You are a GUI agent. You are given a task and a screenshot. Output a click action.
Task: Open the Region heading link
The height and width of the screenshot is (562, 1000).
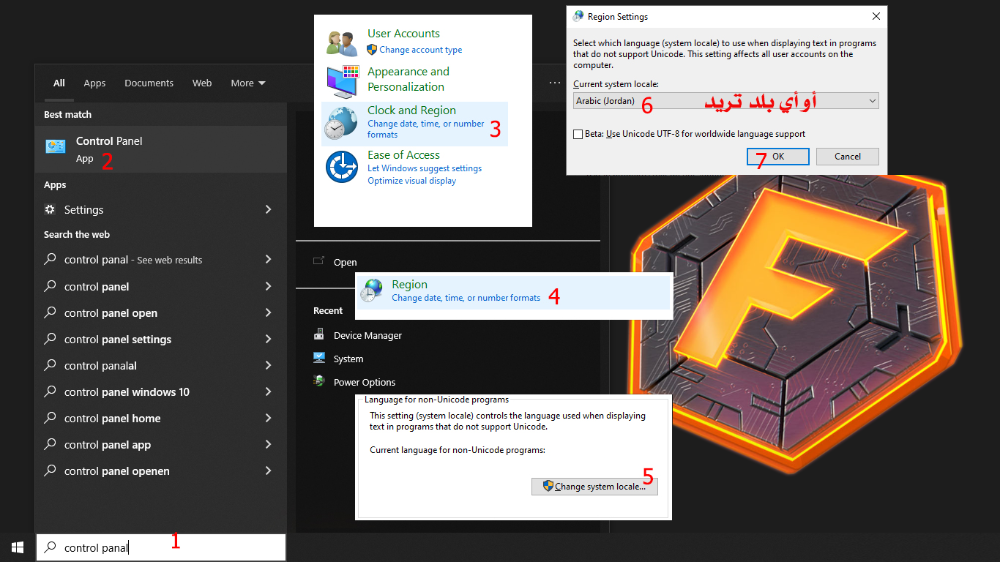pyautogui.click(x=409, y=285)
